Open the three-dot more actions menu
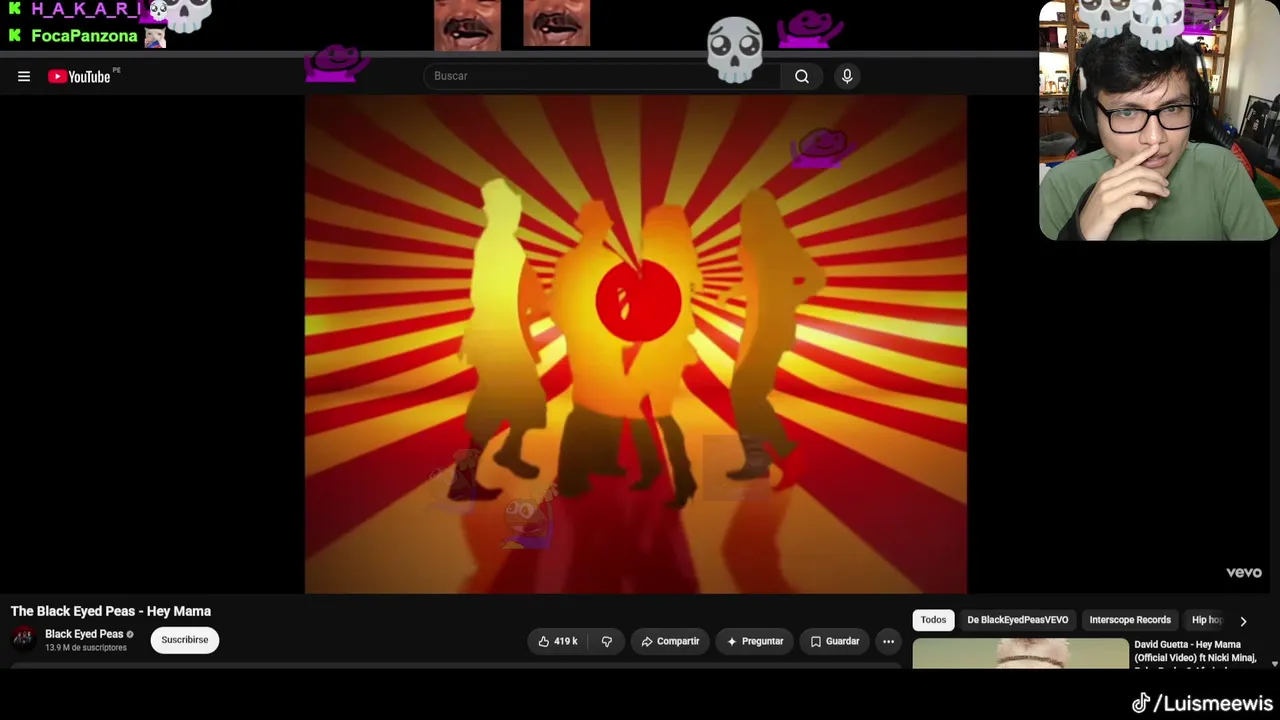Image resolution: width=1280 pixels, height=720 pixels. pos(888,641)
